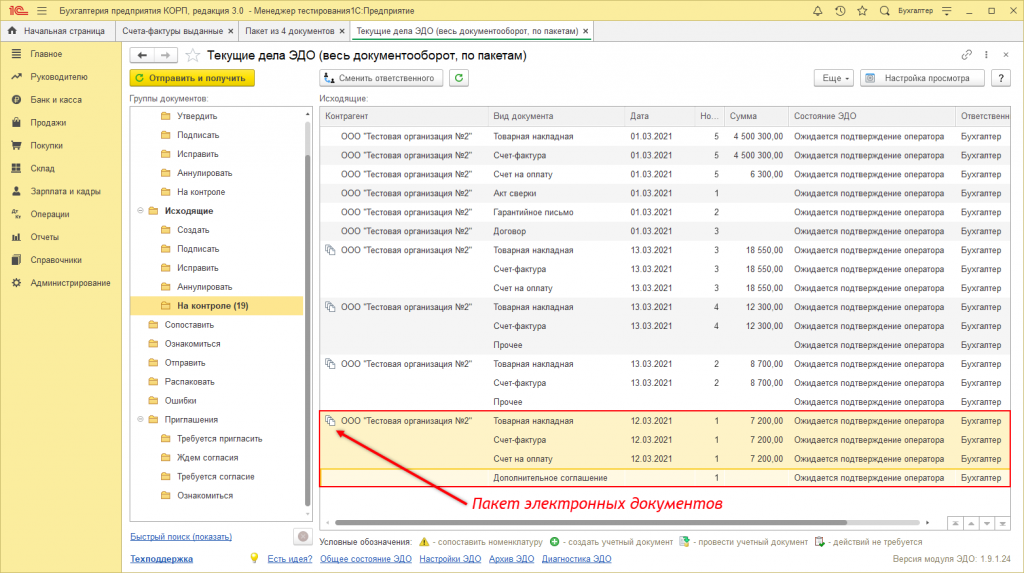Add current page to favorites star
The height and width of the screenshot is (573, 1024).
tap(193, 55)
